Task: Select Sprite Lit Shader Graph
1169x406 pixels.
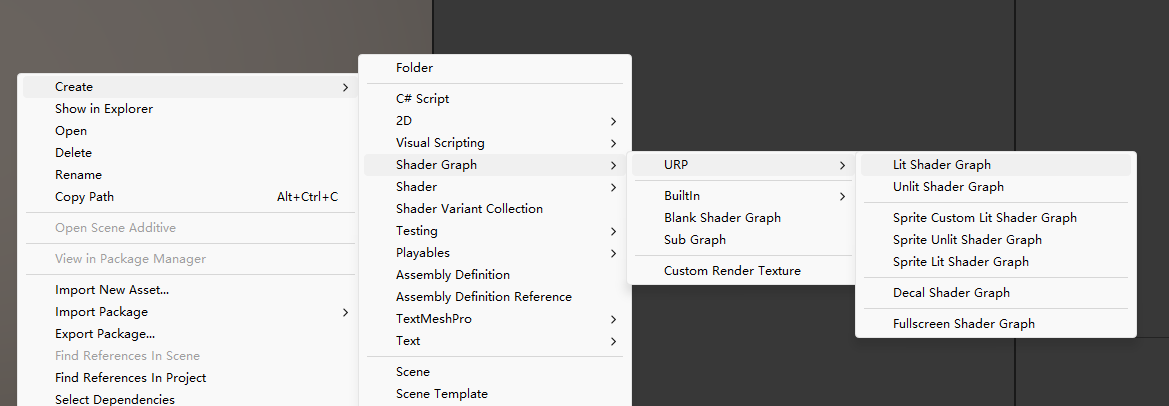Action: (x=960, y=262)
